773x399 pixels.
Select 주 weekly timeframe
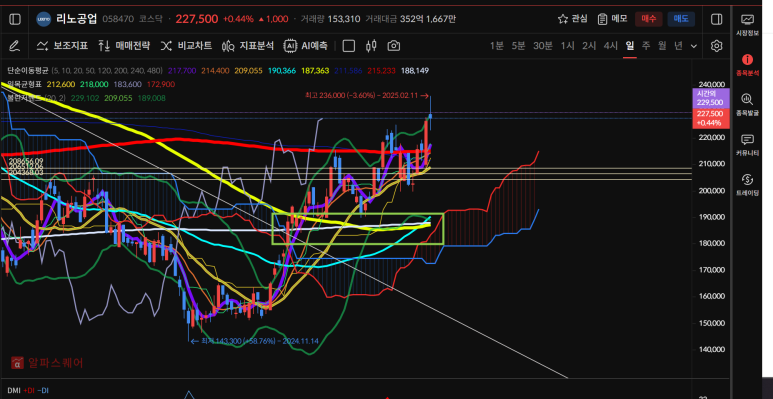646,46
